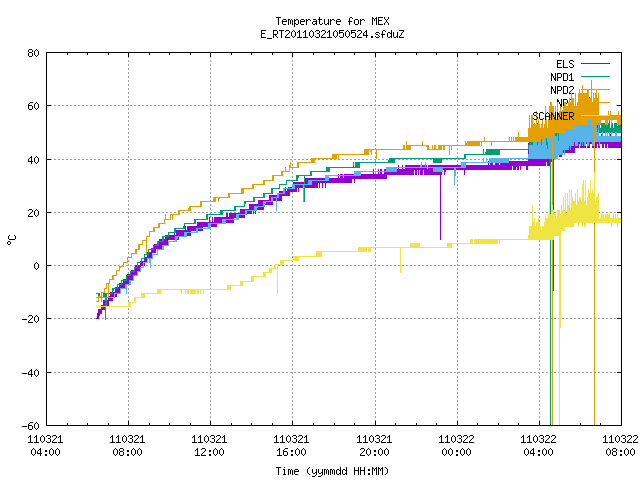Screen dimensions: 640x480
Task: Click the y-axis tick label -20
Action: [x=31, y=319]
